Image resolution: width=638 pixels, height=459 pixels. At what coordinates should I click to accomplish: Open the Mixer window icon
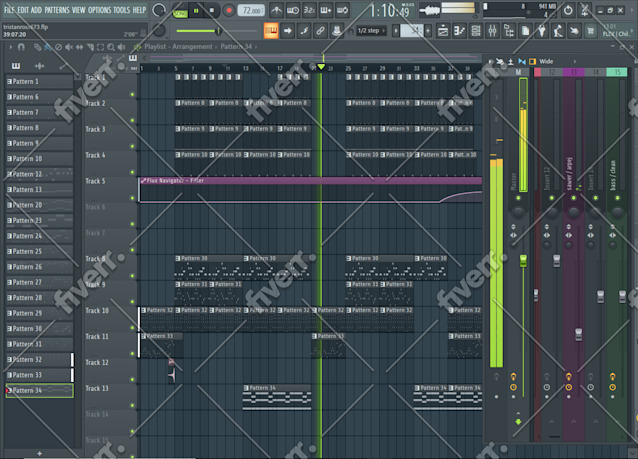[492, 31]
